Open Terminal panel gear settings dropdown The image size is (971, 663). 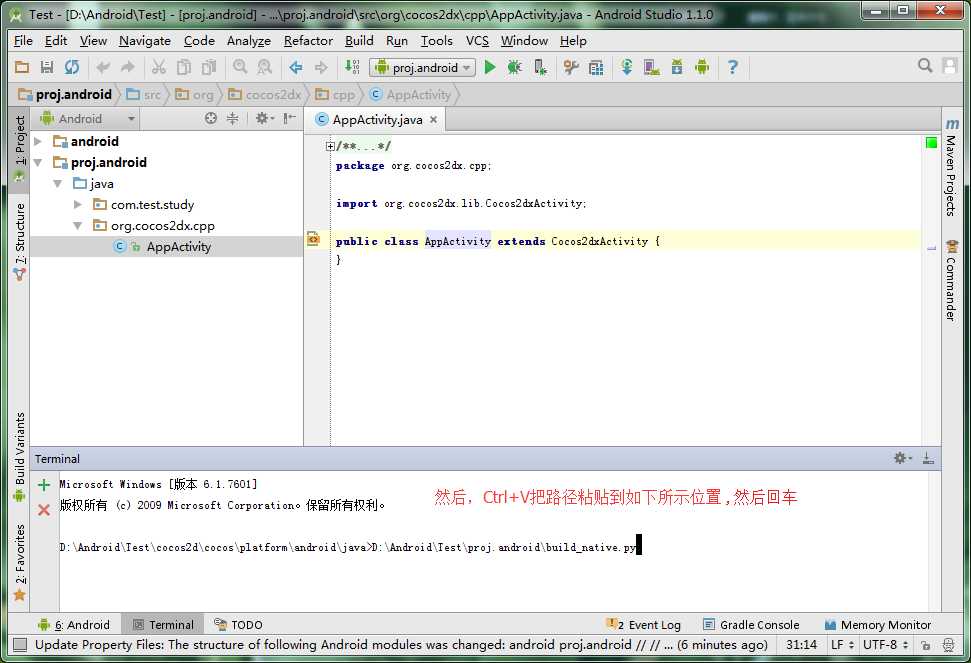pos(902,458)
